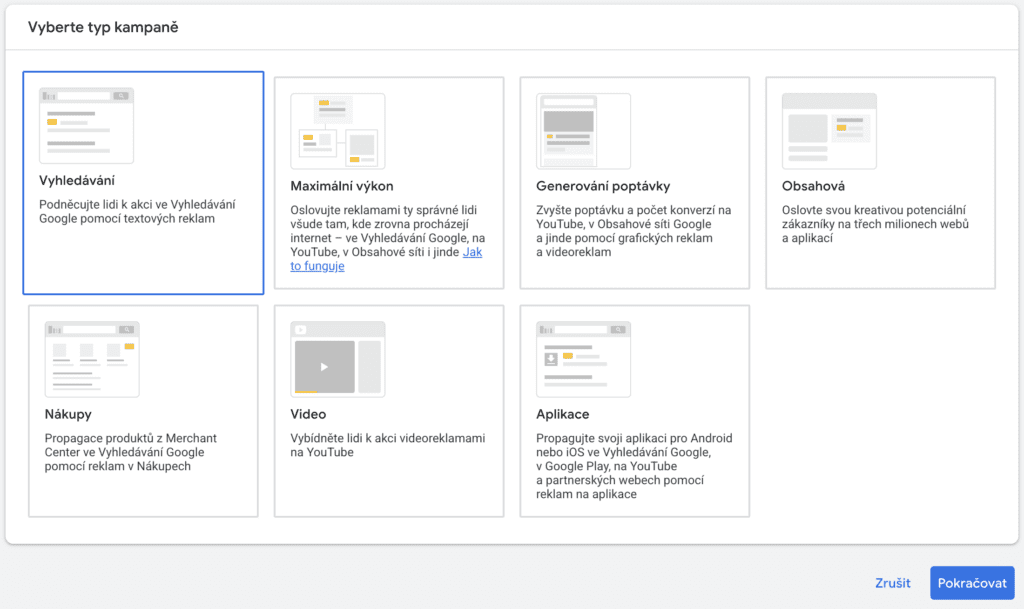Screen dimensions: 1024x609
Task: Pick the Aplikace campaign type title
Action: point(563,414)
